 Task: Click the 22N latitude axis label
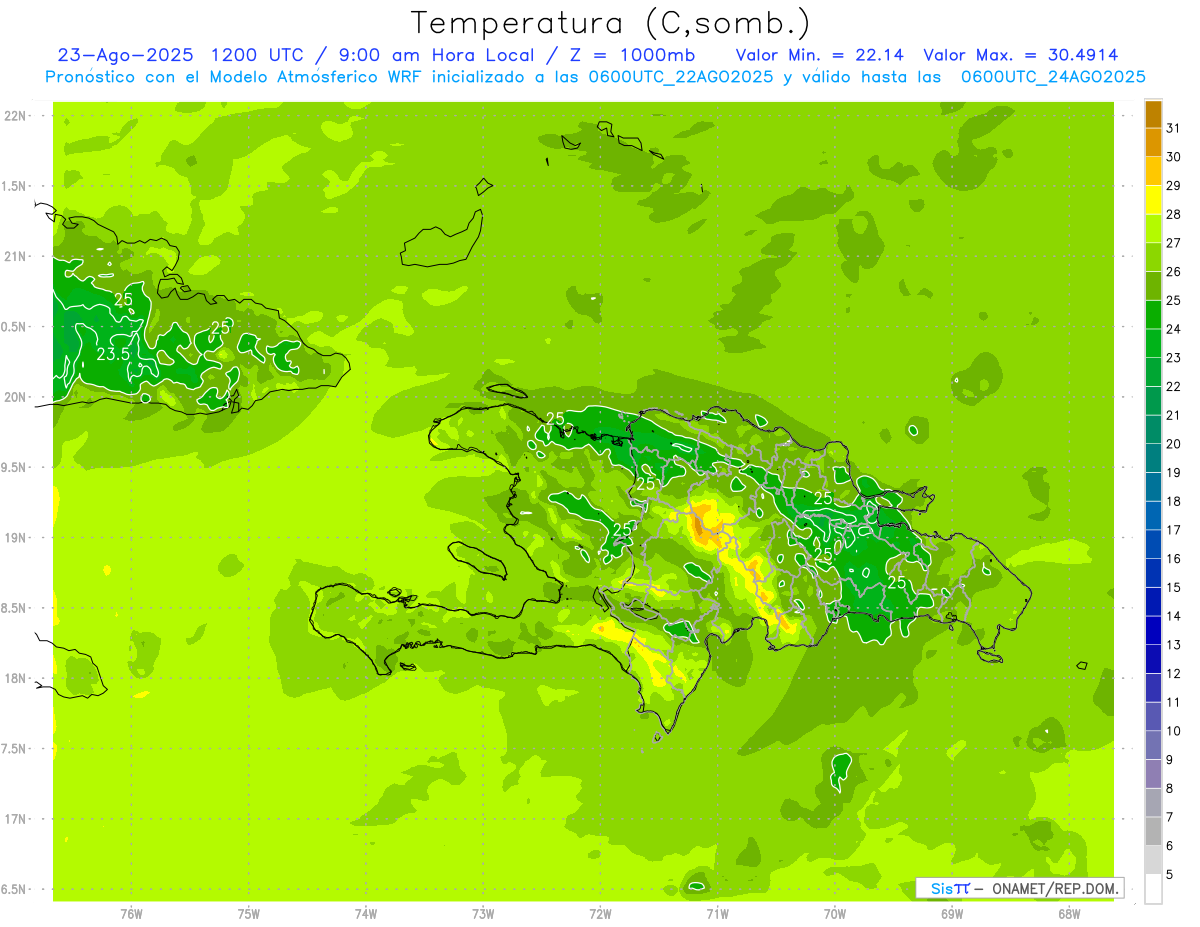pyautogui.click(x=16, y=116)
